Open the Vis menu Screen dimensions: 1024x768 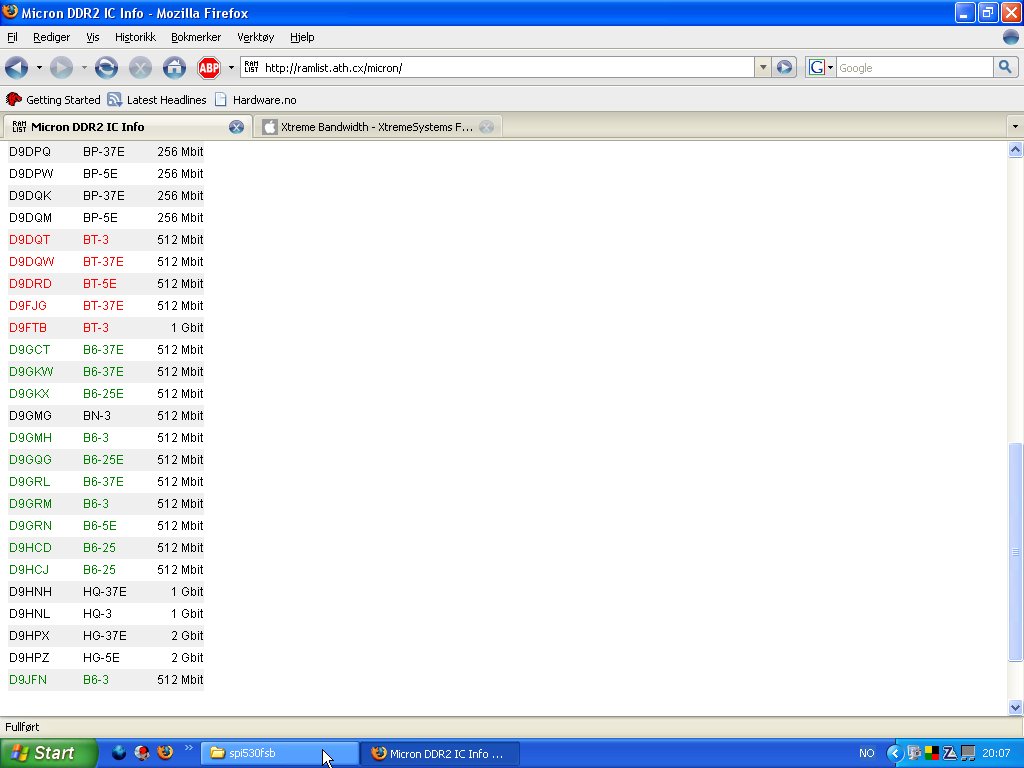[x=93, y=37]
